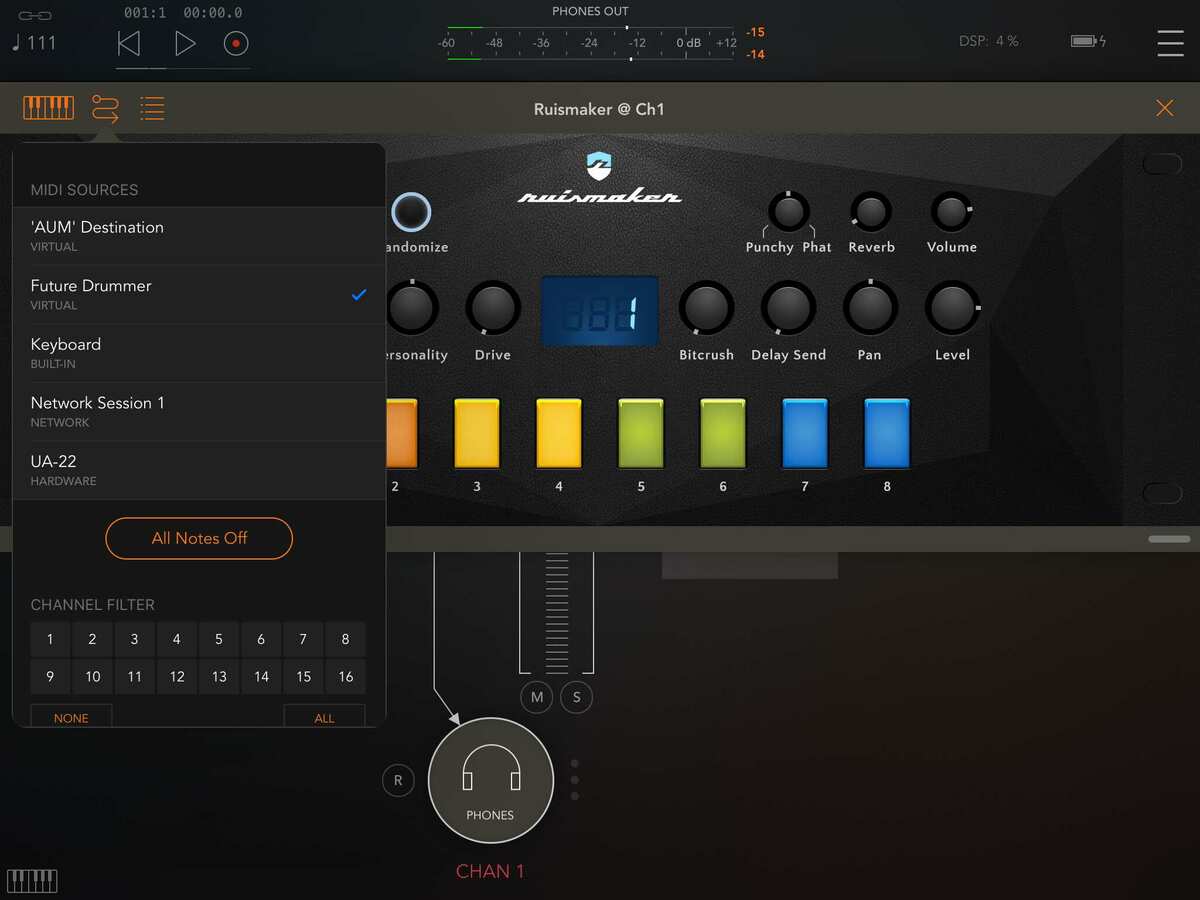Open the hamburger main menu

pyautogui.click(x=1170, y=43)
